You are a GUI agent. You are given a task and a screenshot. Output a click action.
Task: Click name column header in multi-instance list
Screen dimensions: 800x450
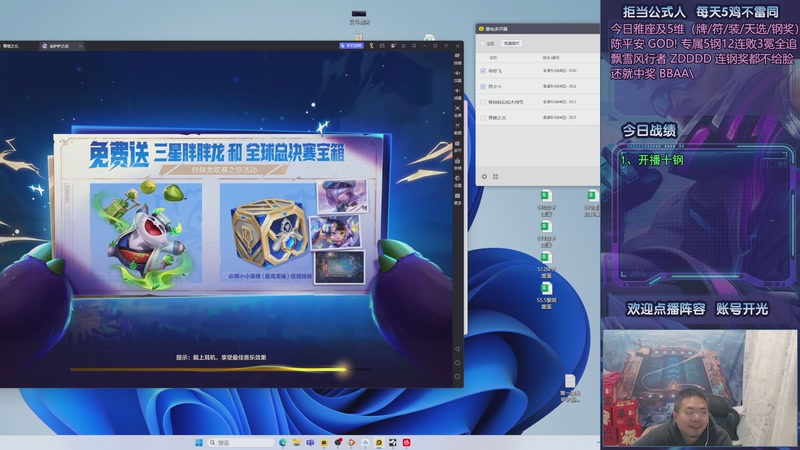[493, 58]
